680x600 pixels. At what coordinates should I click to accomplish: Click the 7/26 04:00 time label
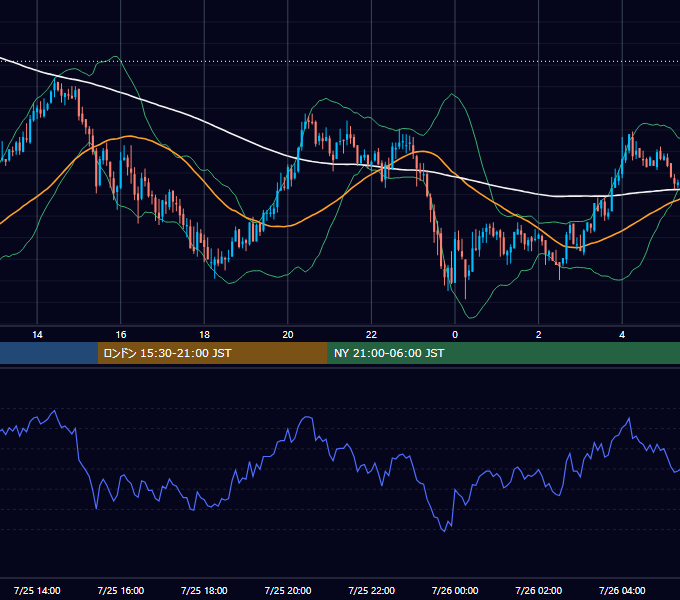pos(622,590)
